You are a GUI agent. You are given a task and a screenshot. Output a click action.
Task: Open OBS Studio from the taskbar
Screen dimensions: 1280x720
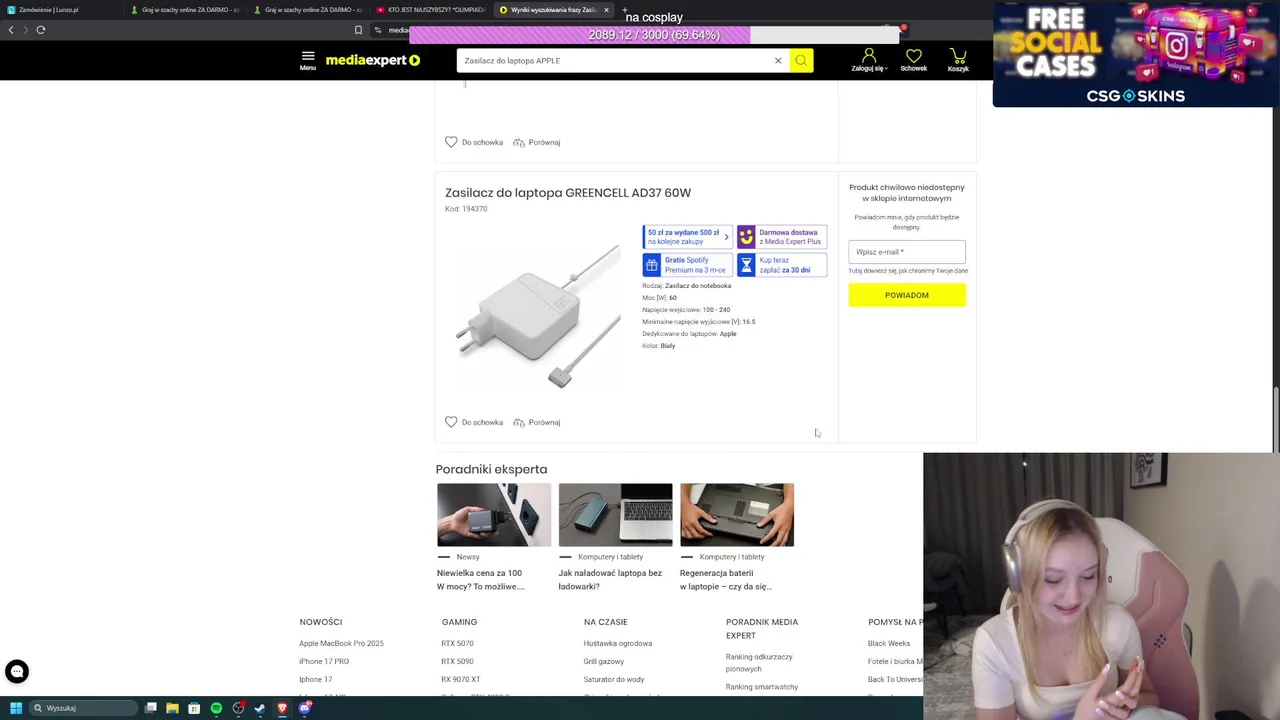click(x=238, y=708)
